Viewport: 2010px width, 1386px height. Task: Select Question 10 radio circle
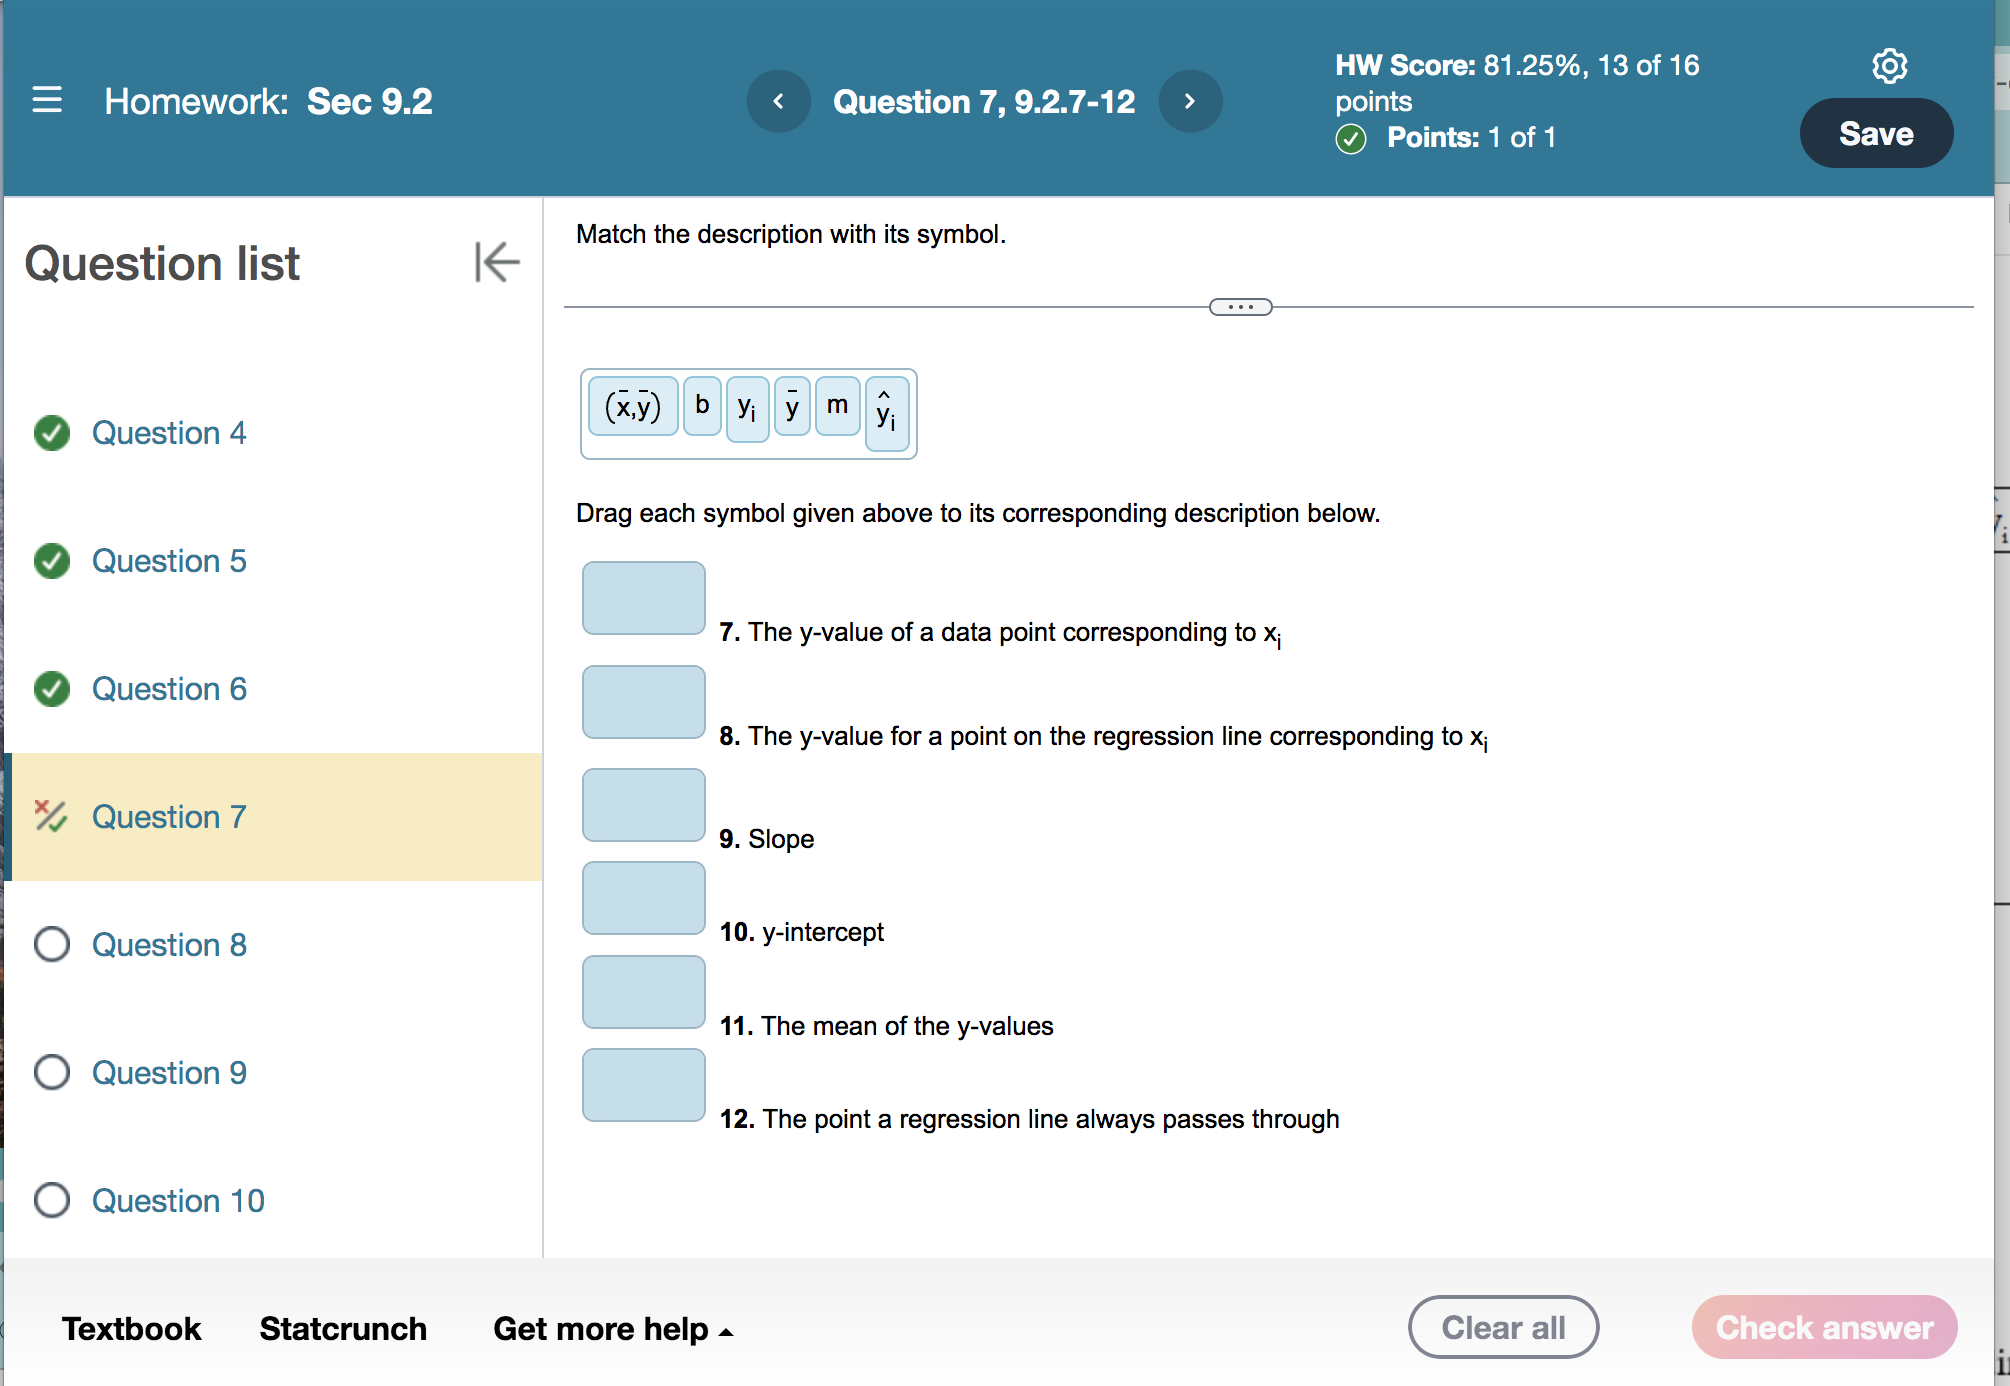52,1200
